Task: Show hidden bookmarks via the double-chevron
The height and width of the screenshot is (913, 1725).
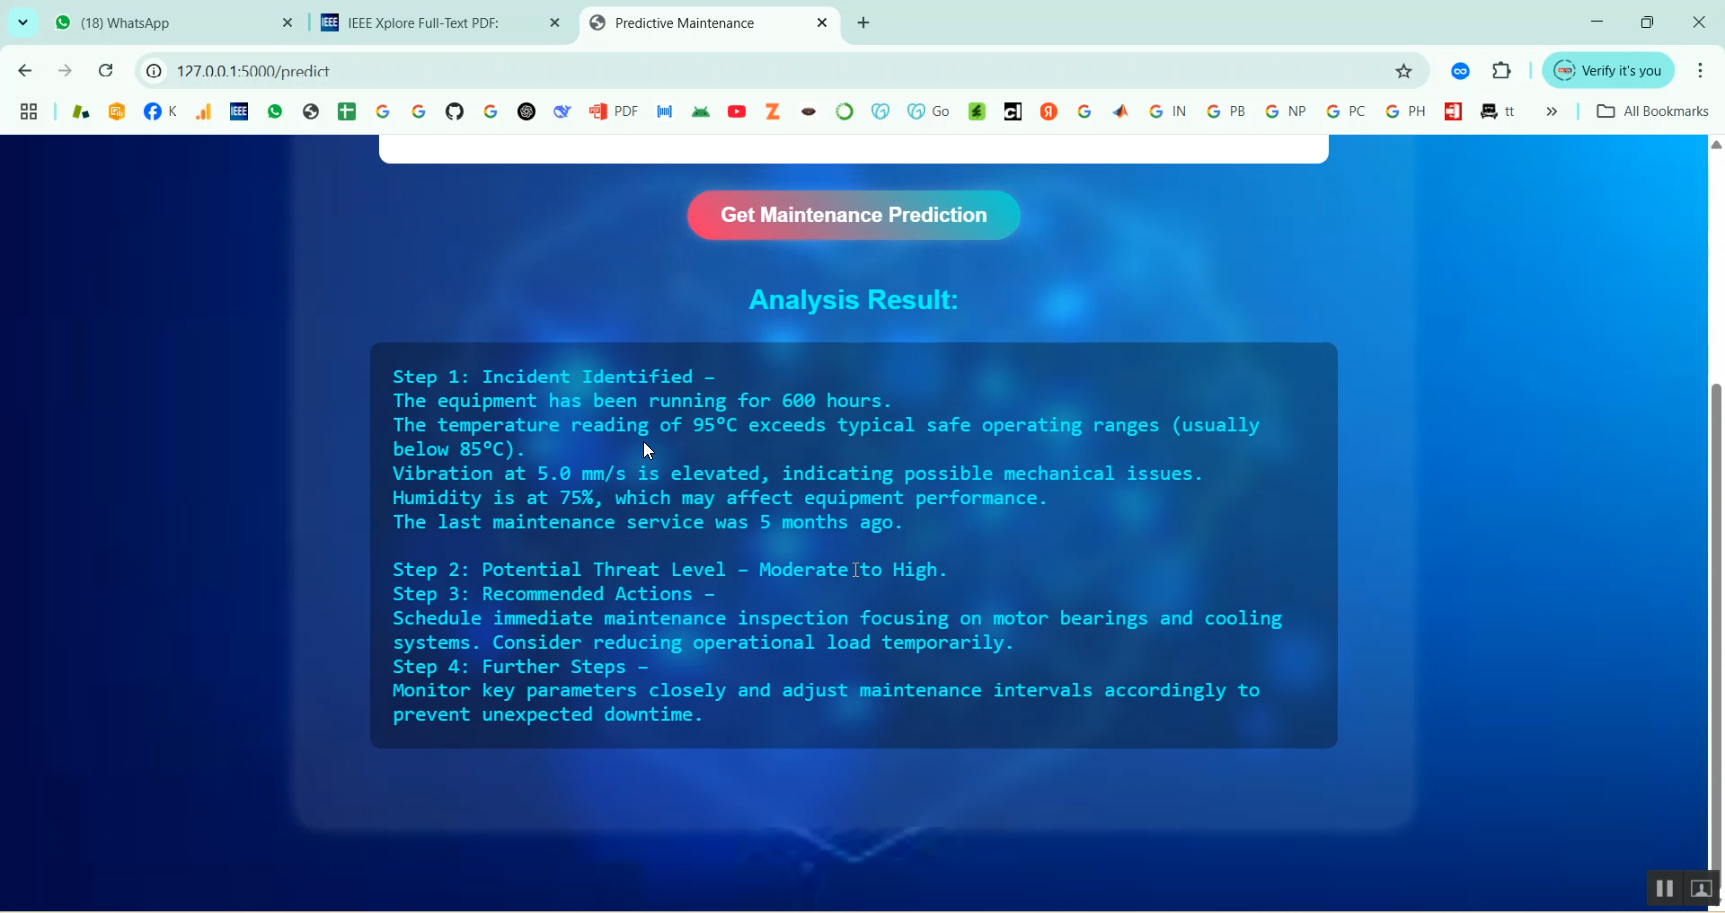Action: click(1551, 111)
